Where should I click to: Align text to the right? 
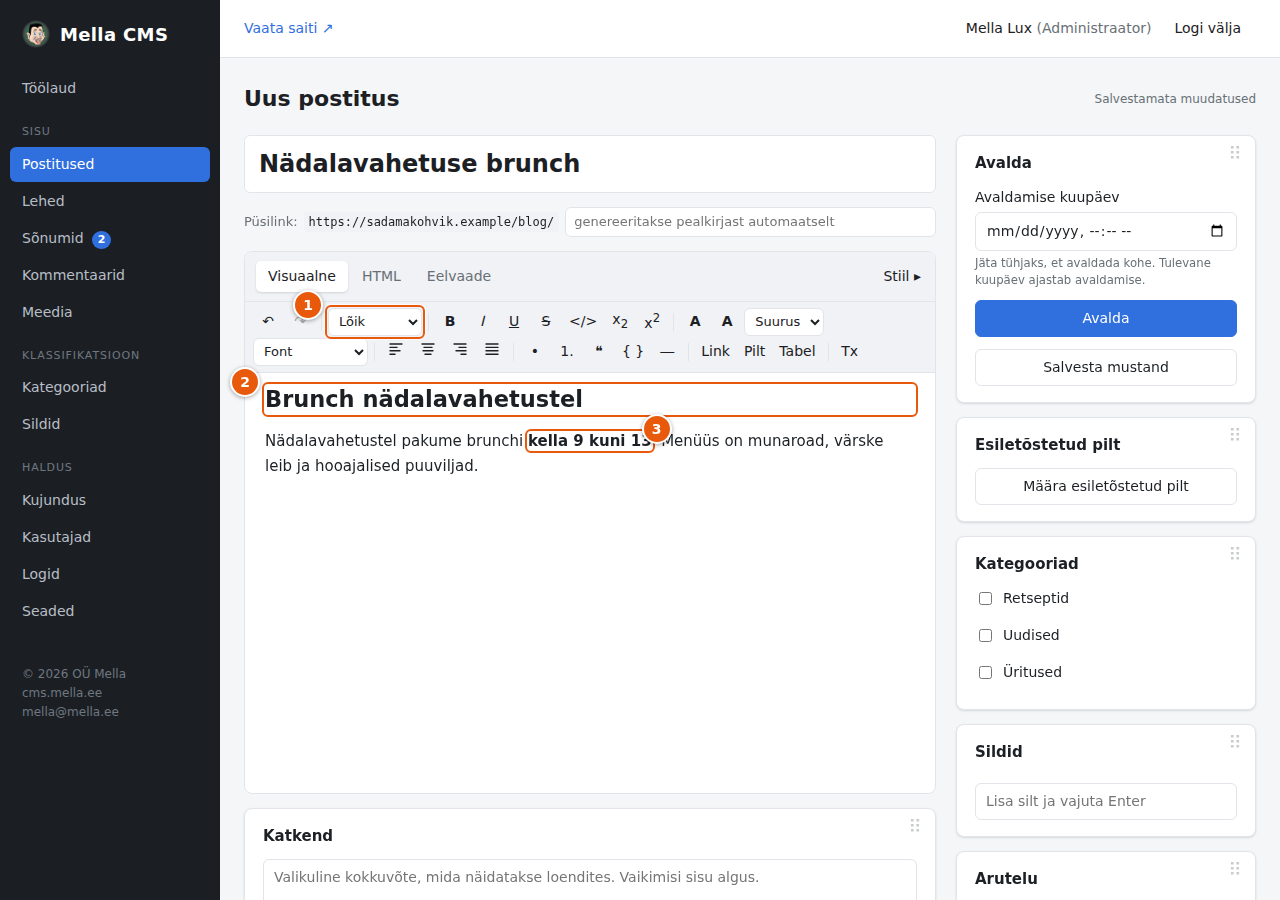(x=460, y=351)
